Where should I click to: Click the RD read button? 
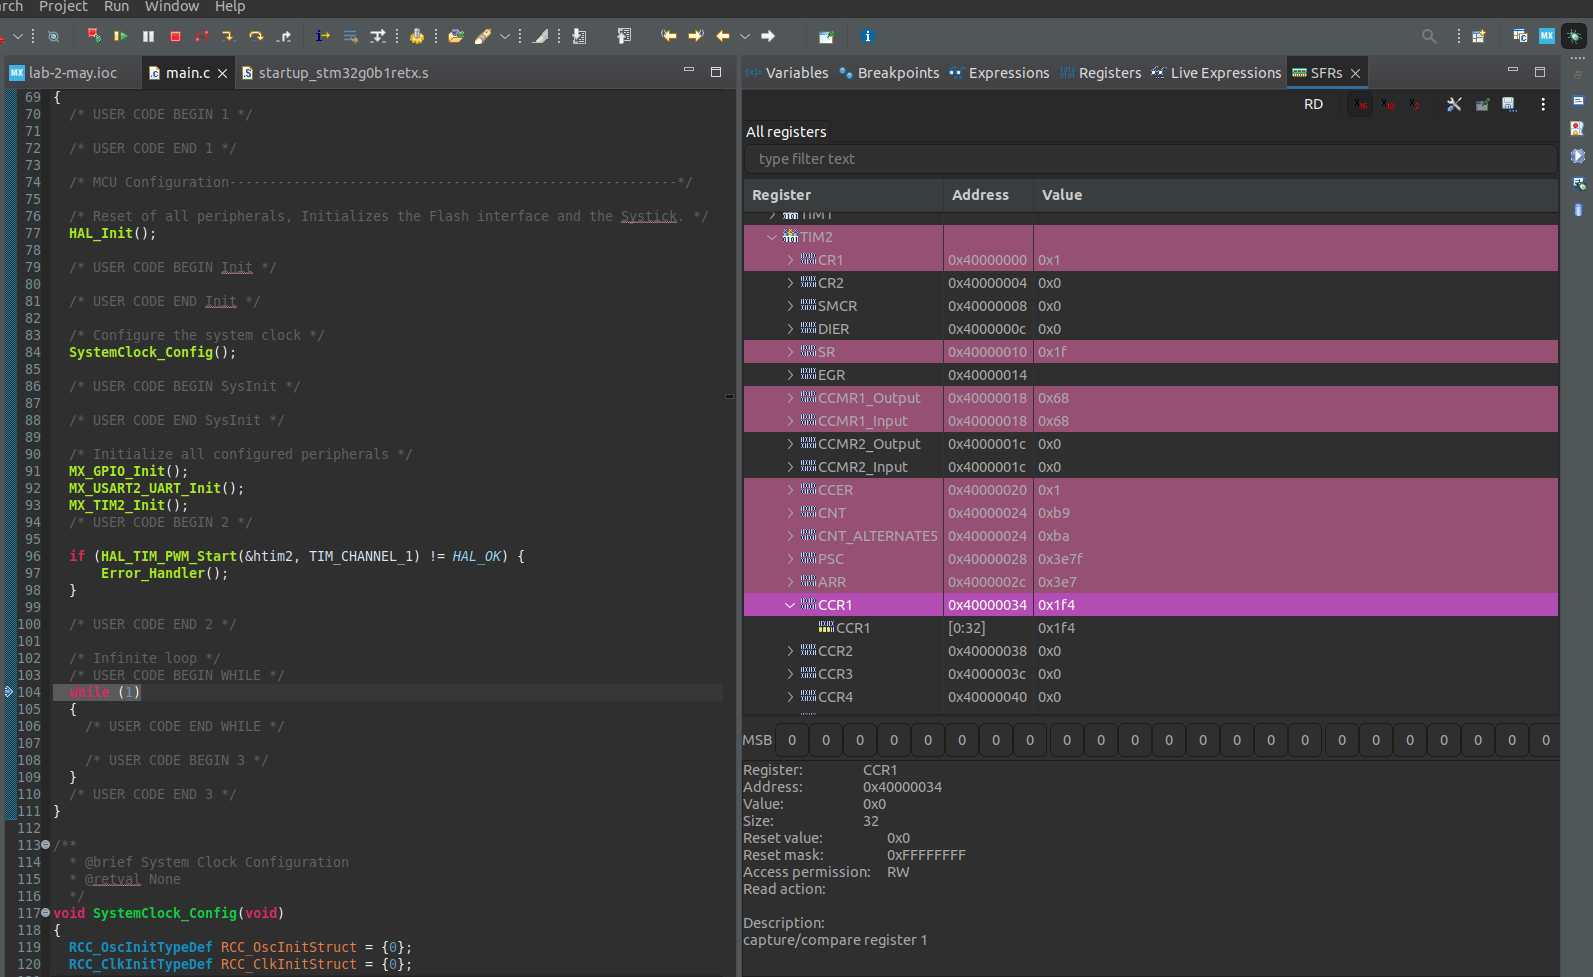click(x=1313, y=104)
